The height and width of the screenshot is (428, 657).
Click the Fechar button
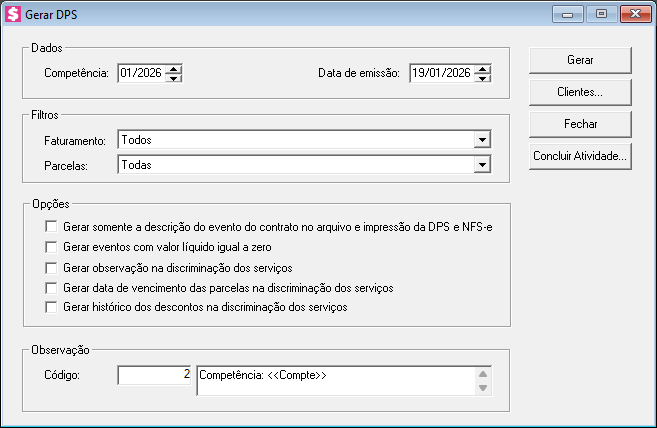pyautogui.click(x=579, y=124)
